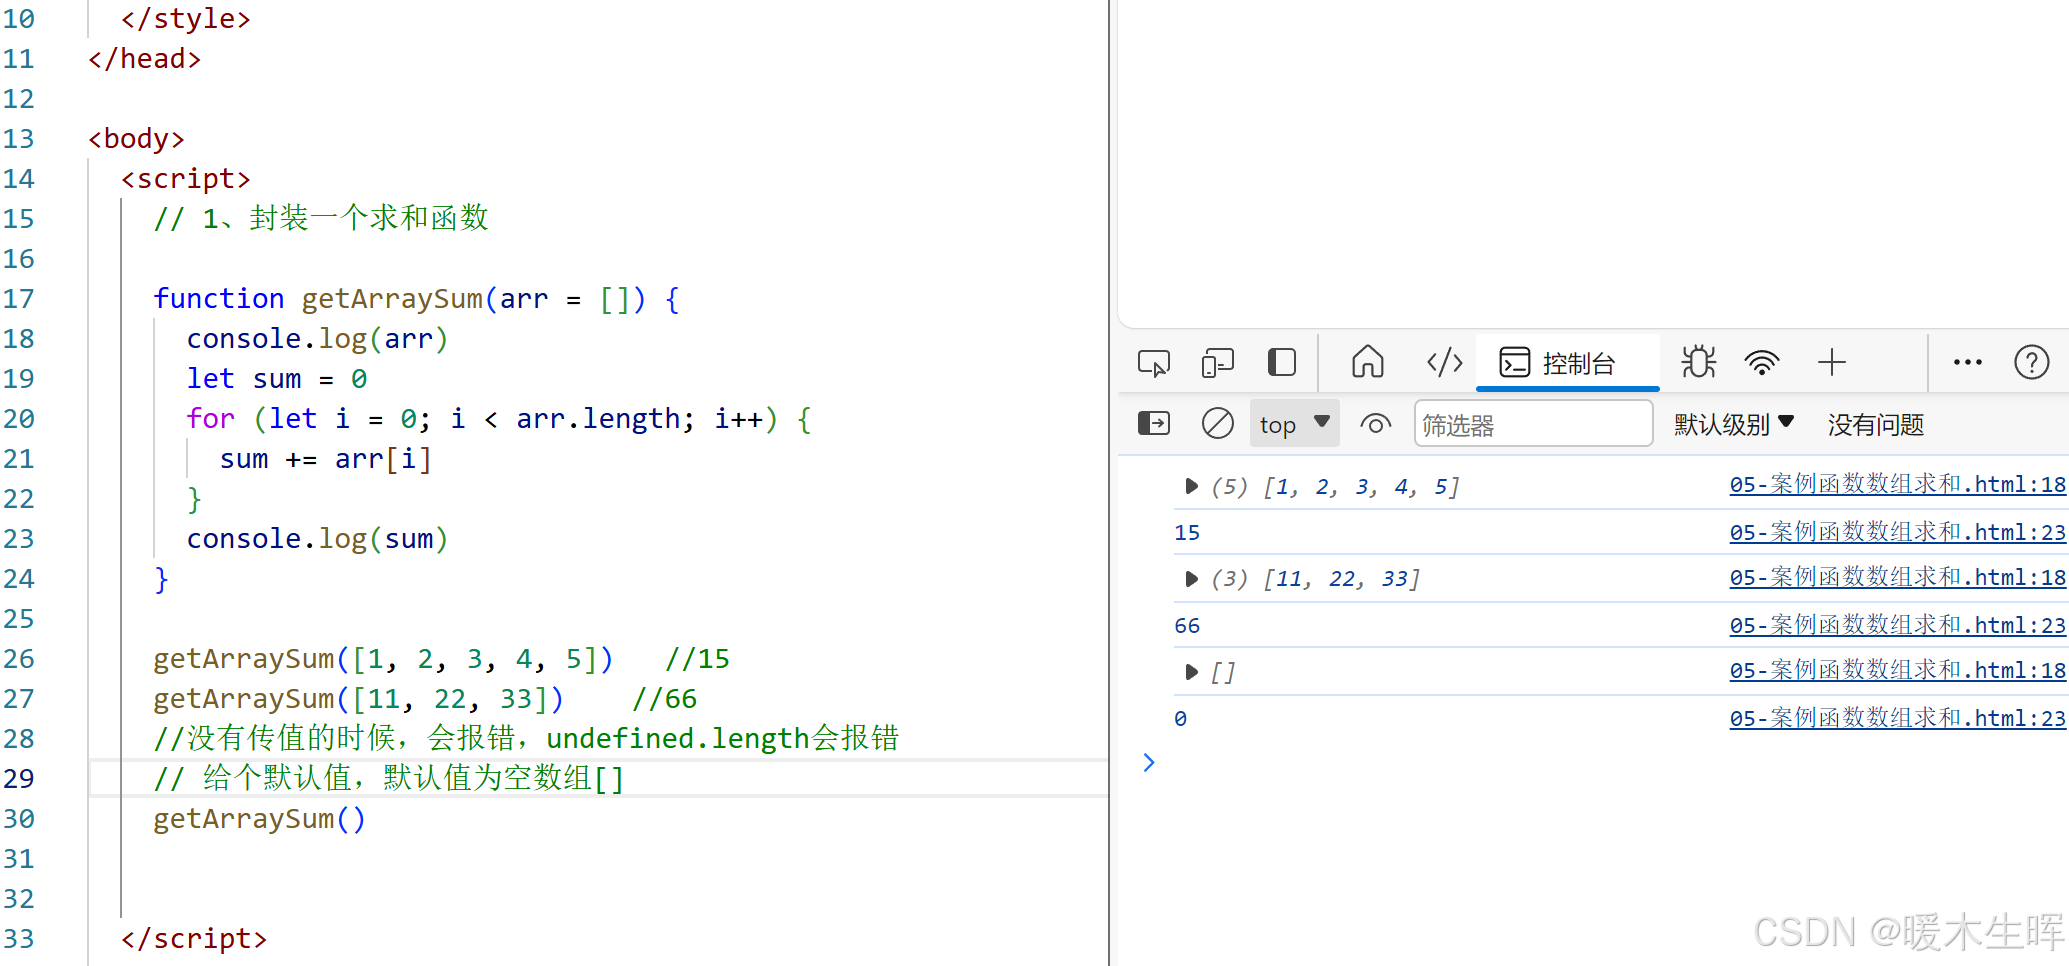Viewport: 2069px width, 966px height.
Task: Expand the (5) [1, 2, 3, 4, 5] array entry
Action: [x=1191, y=486]
